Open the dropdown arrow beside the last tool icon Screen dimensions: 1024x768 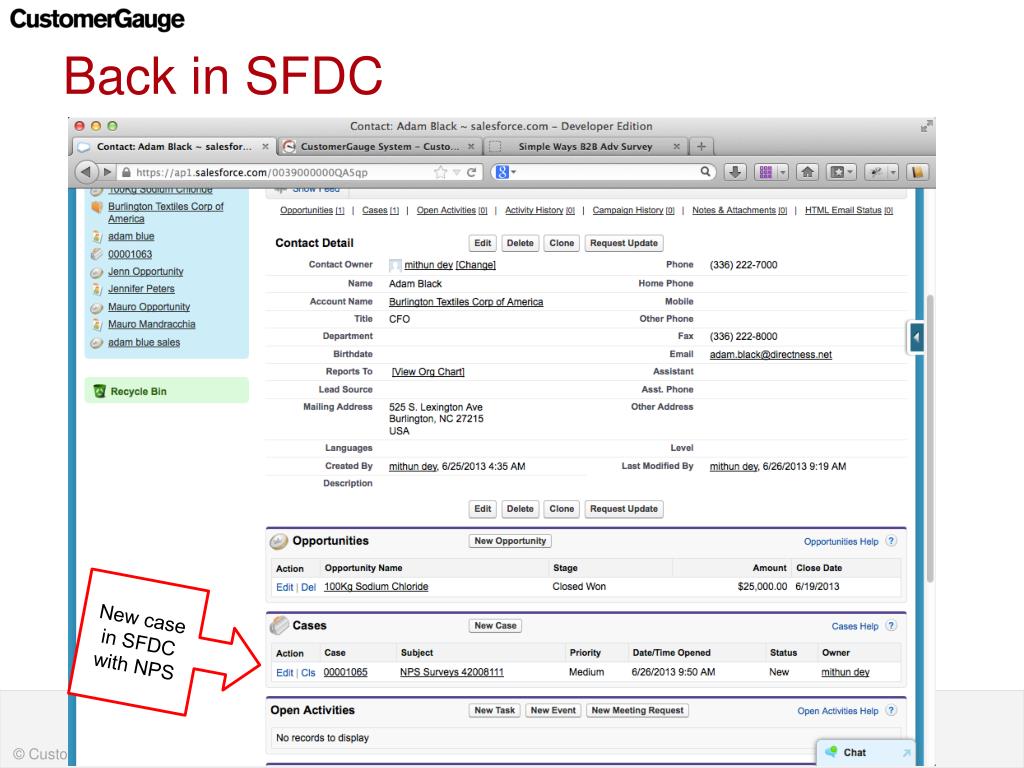click(x=893, y=172)
